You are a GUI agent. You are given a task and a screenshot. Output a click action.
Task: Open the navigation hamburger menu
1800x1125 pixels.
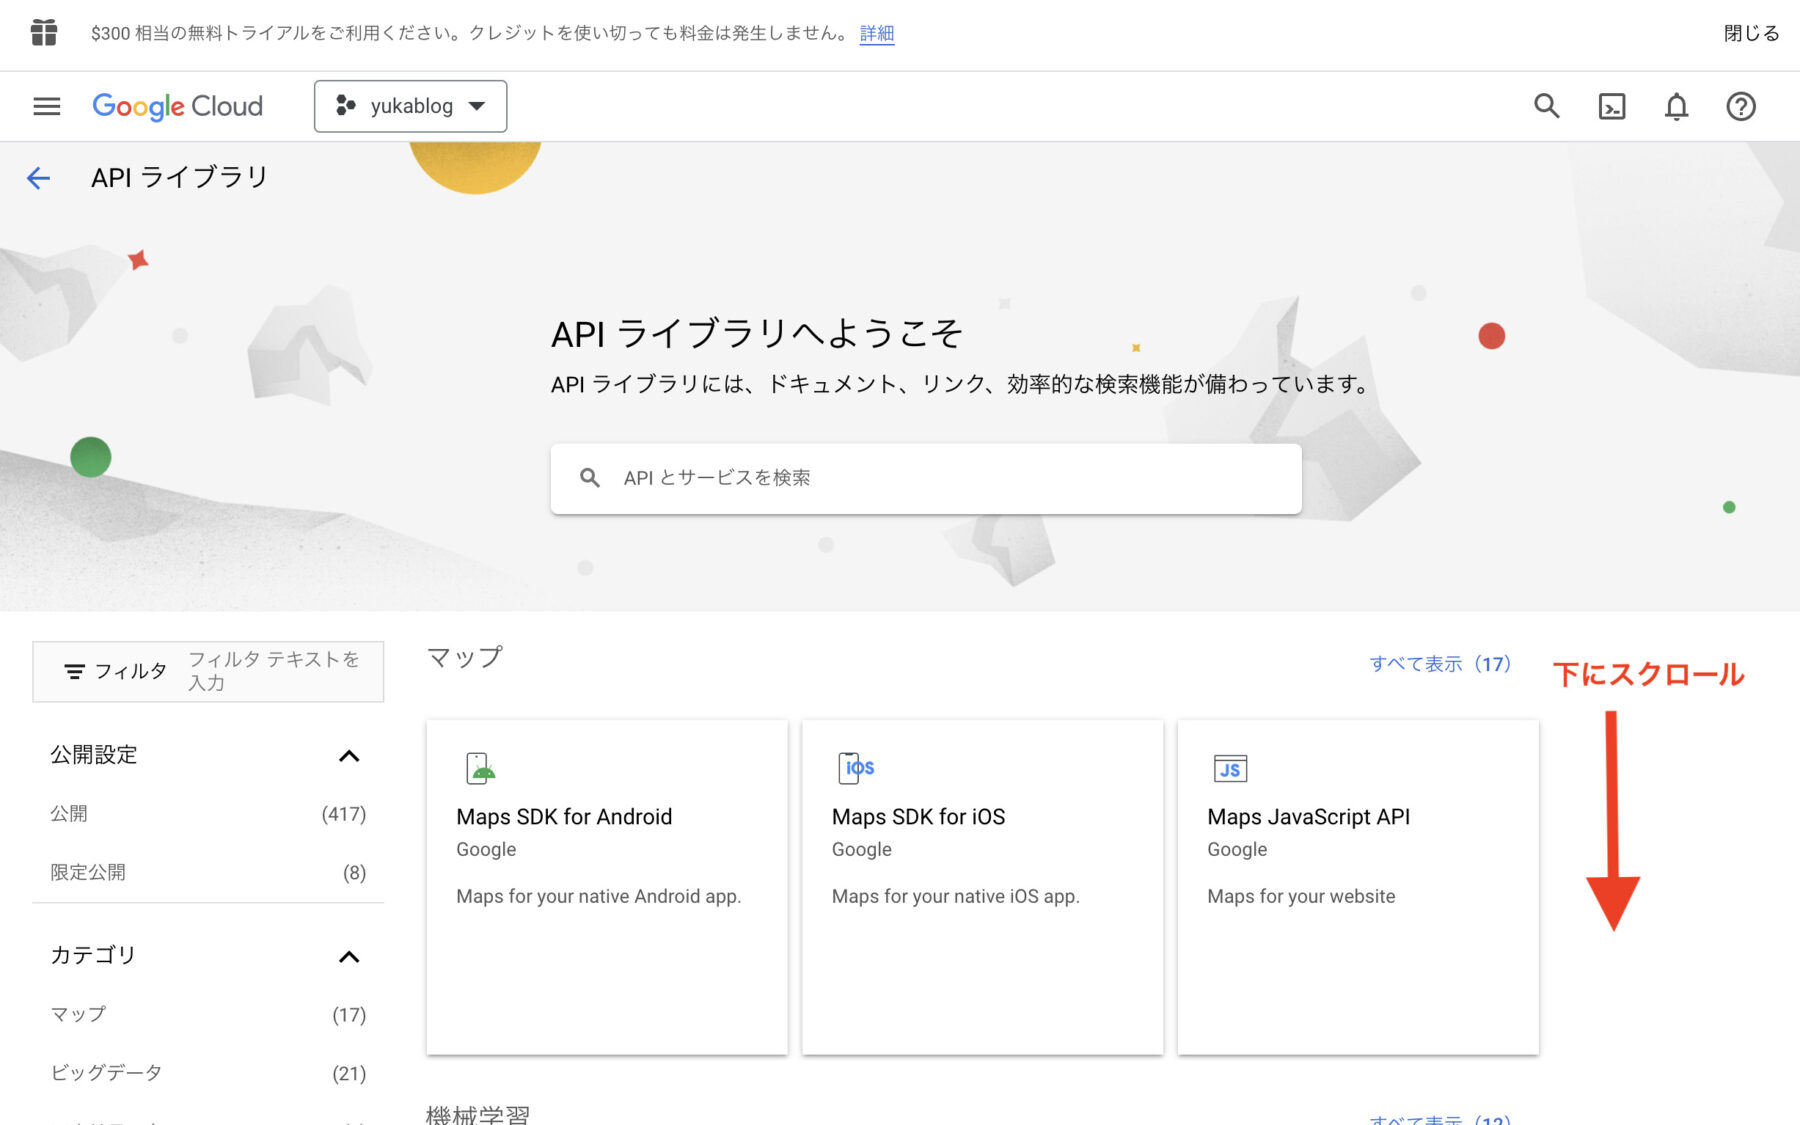46,106
